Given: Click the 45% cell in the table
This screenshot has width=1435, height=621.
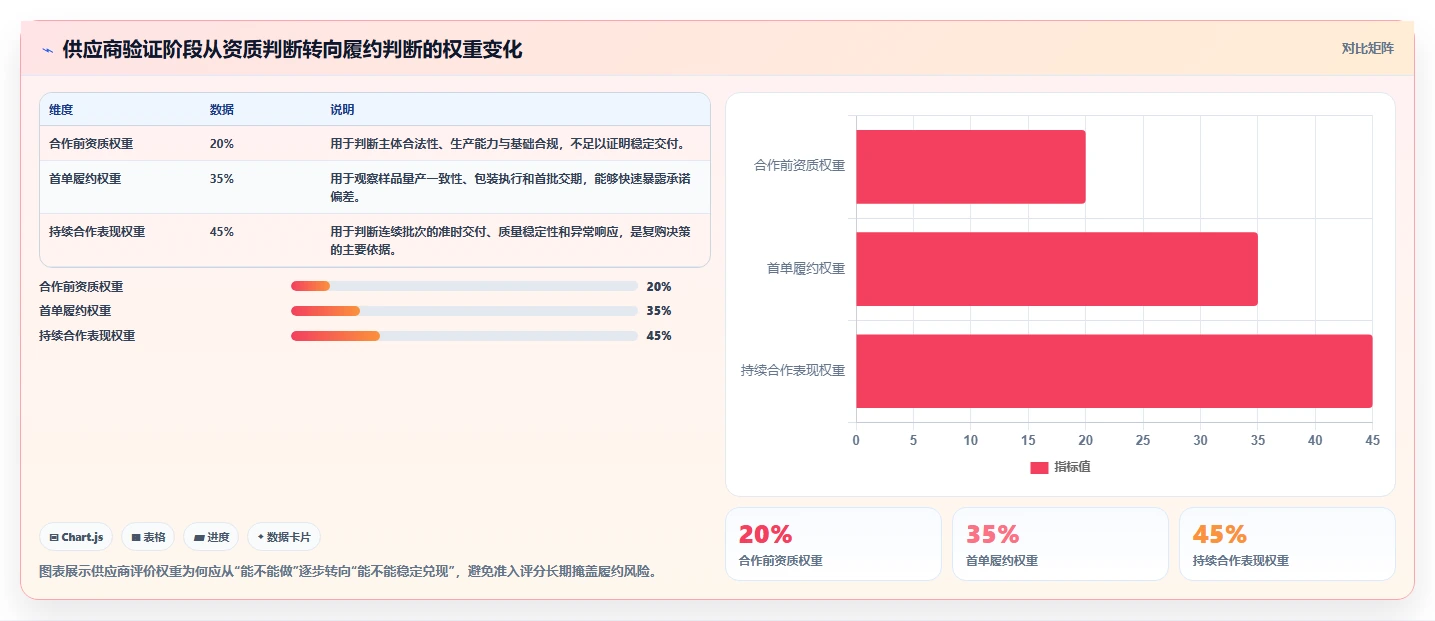Looking at the screenshot, I should coord(222,232).
